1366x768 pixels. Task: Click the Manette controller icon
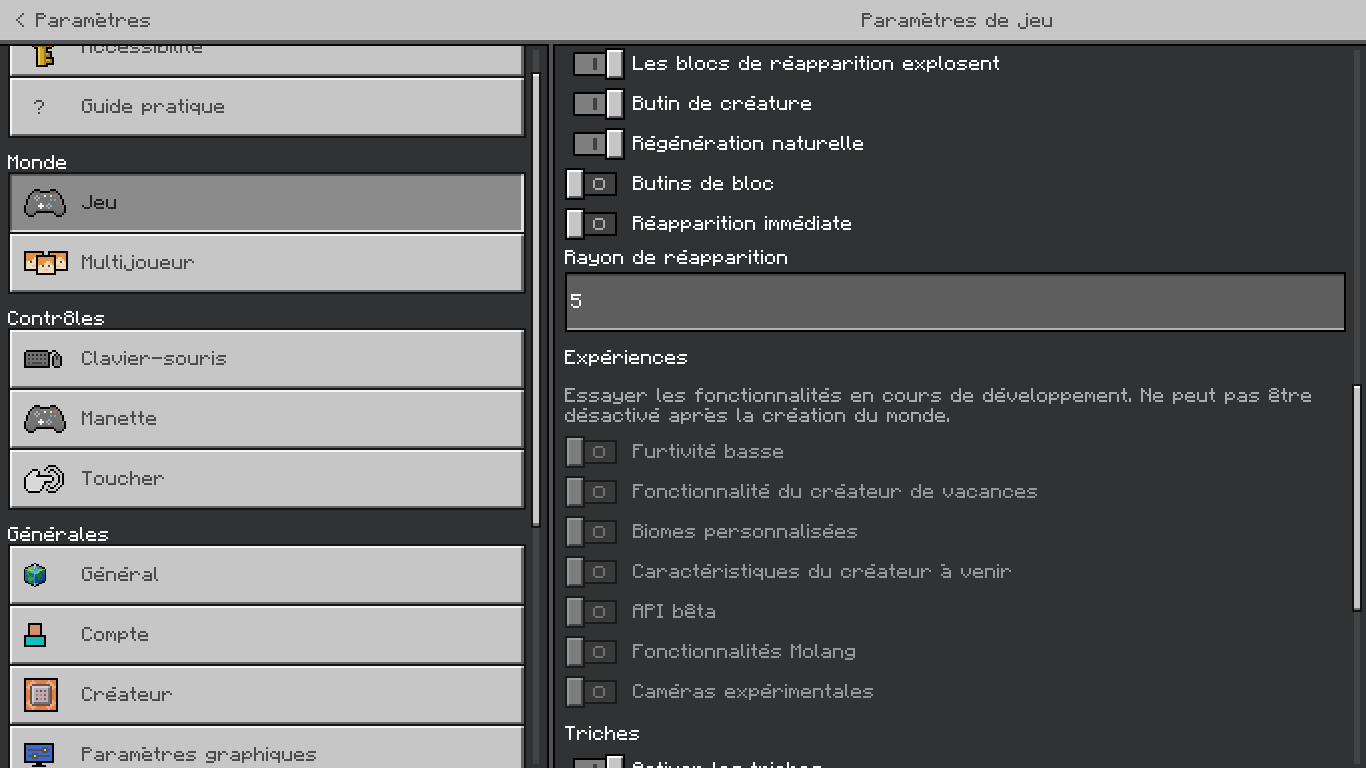pyautogui.click(x=45, y=419)
